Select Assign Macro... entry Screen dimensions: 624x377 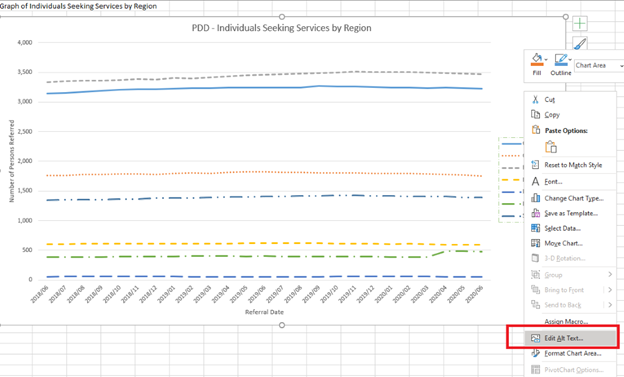click(566, 321)
